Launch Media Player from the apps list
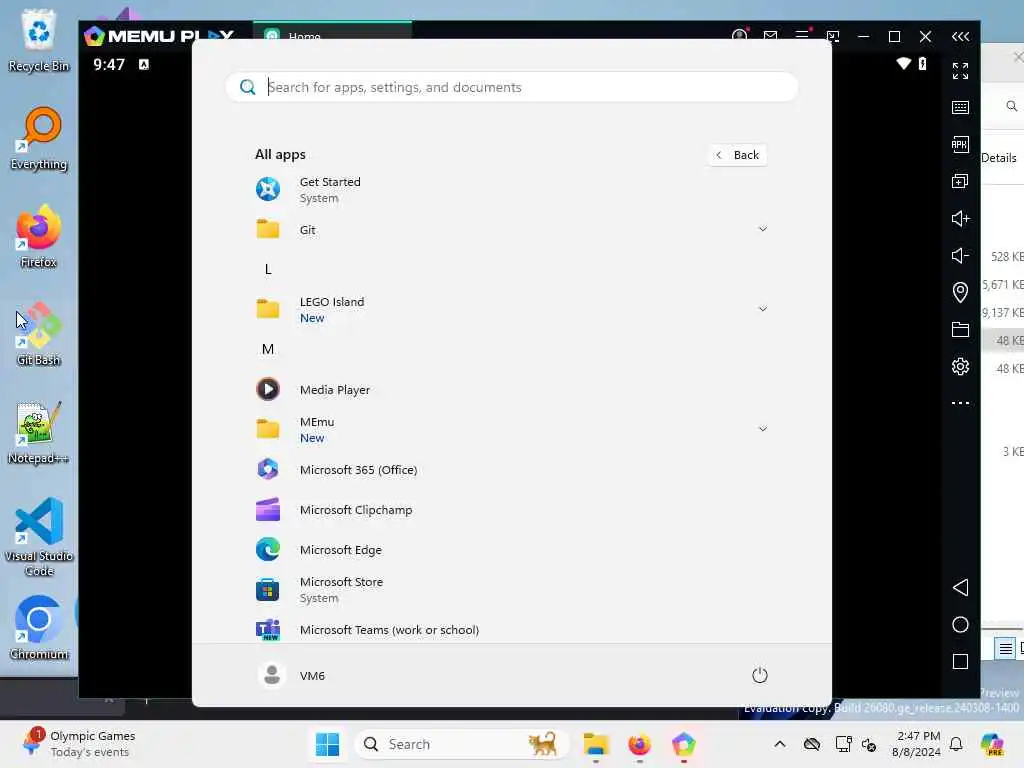Viewport: 1024px width, 768px height. click(x=511, y=389)
